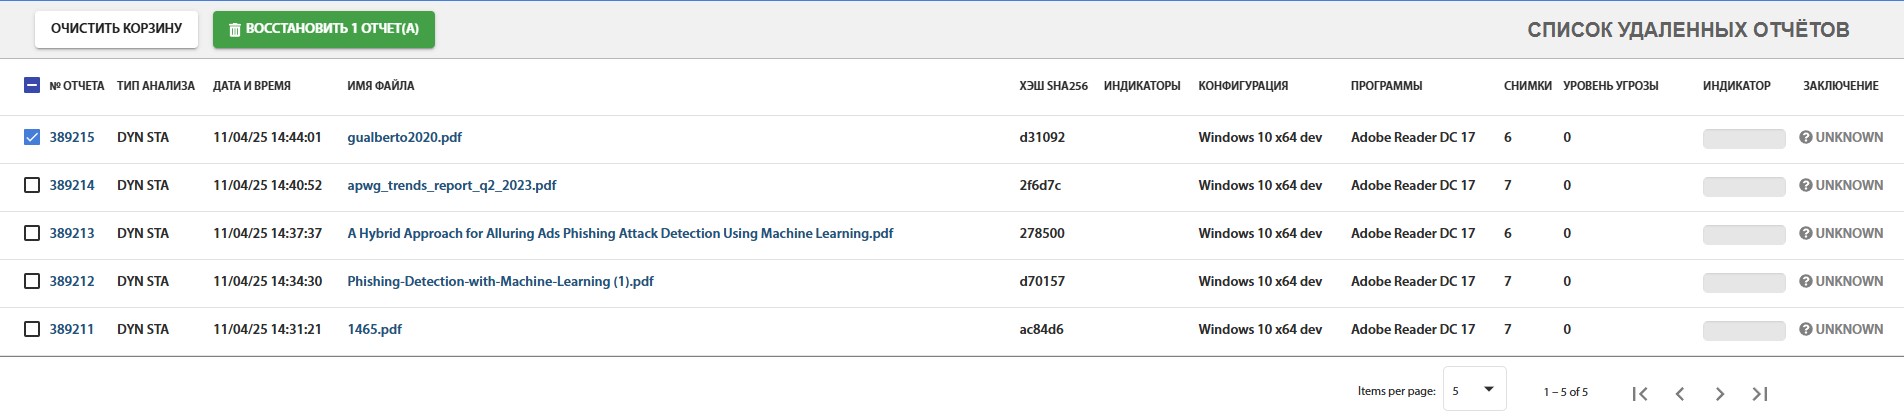Go to next page arrow

tap(1720, 394)
